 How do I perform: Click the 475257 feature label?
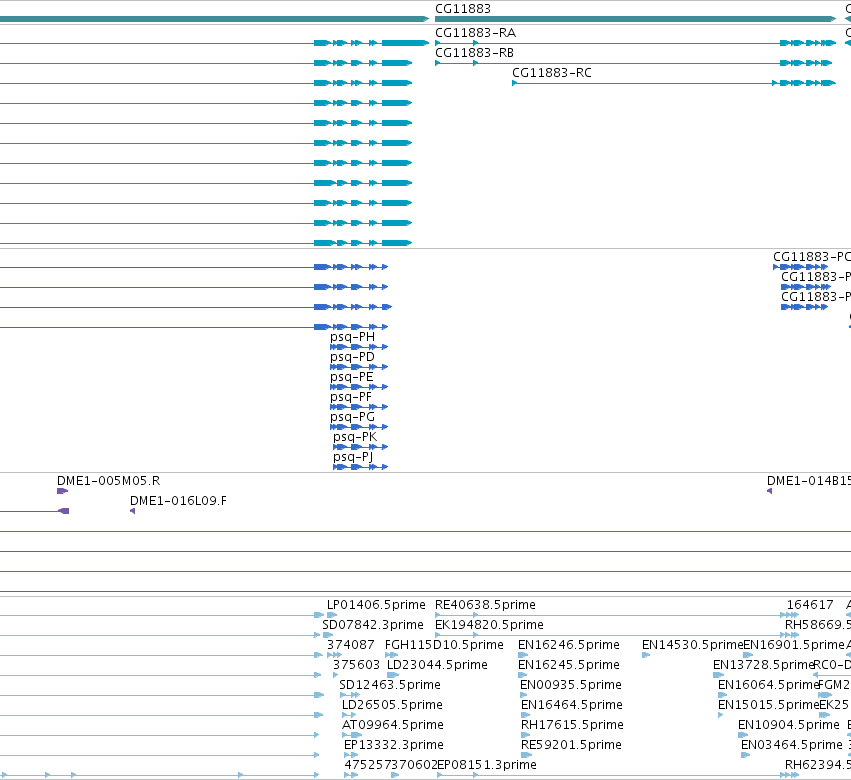[x=367, y=765]
